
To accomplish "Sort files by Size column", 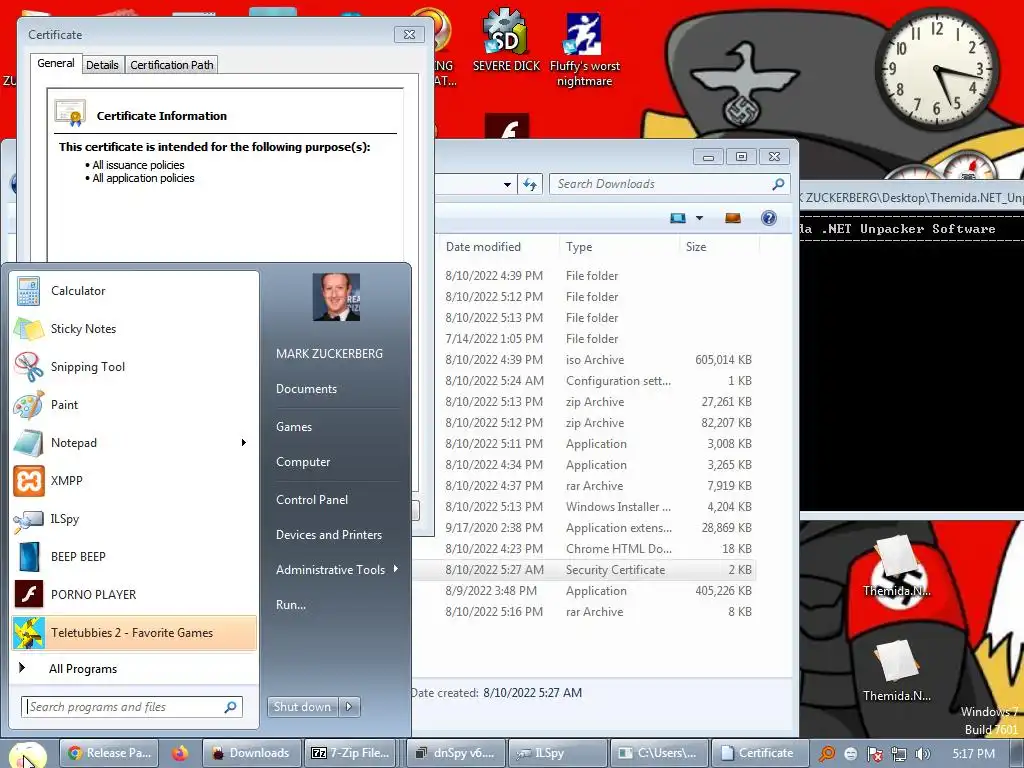I will [719, 247].
